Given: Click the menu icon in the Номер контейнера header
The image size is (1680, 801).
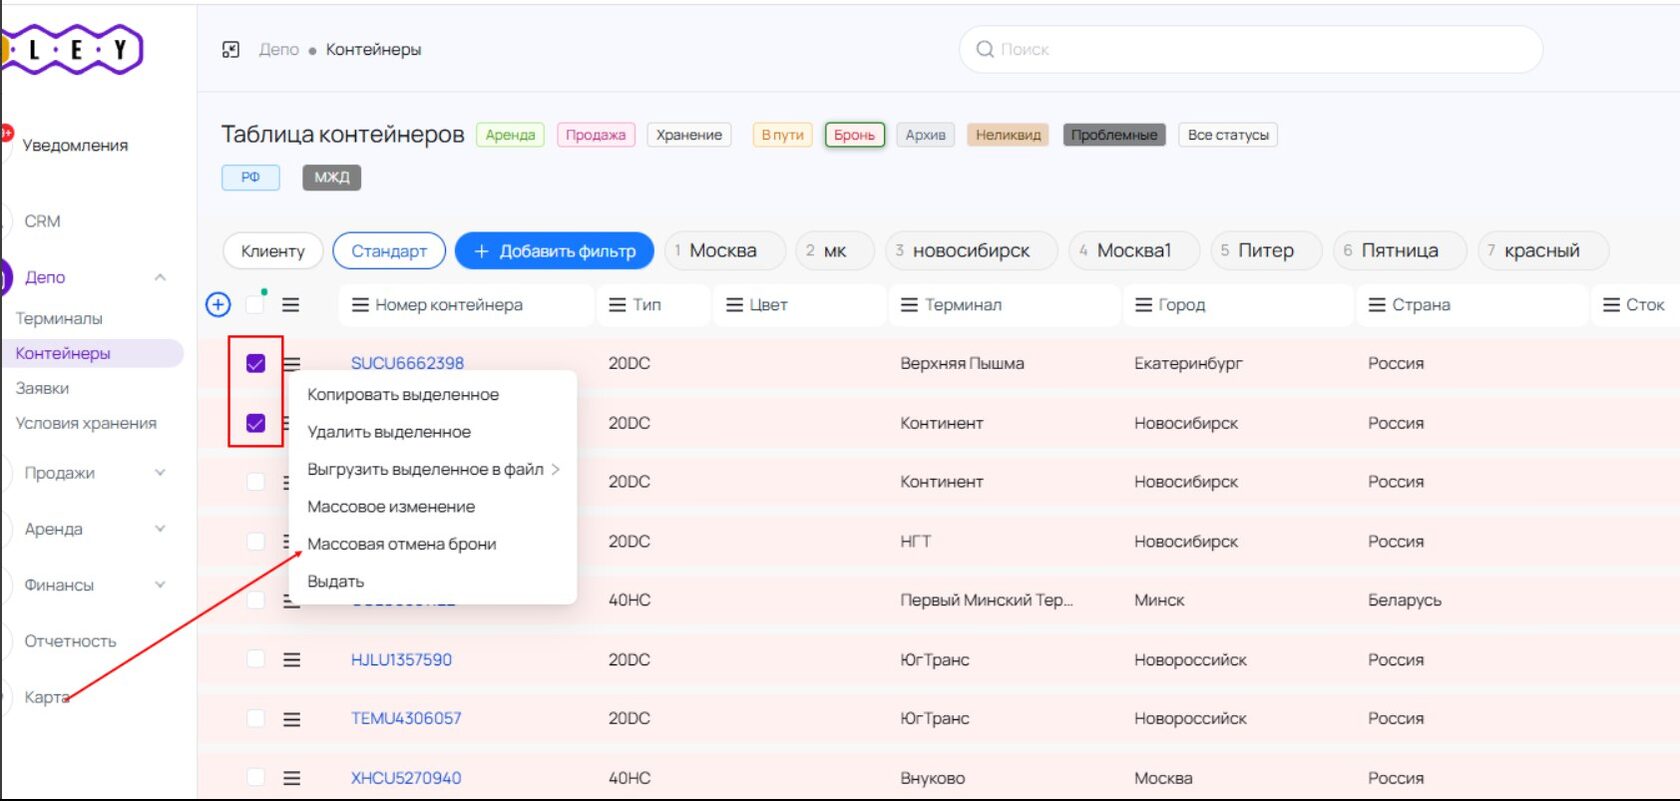Looking at the screenshot, I should tap(360, 305).
